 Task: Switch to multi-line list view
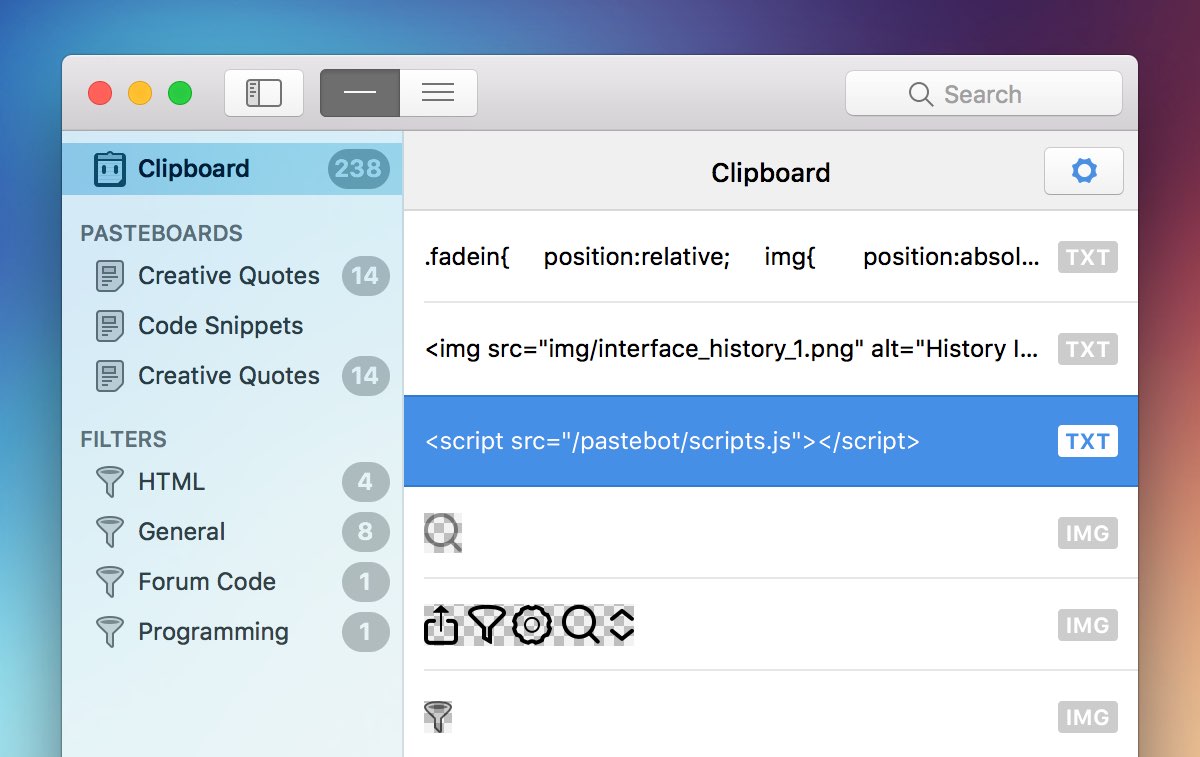(x=438, y=94)
